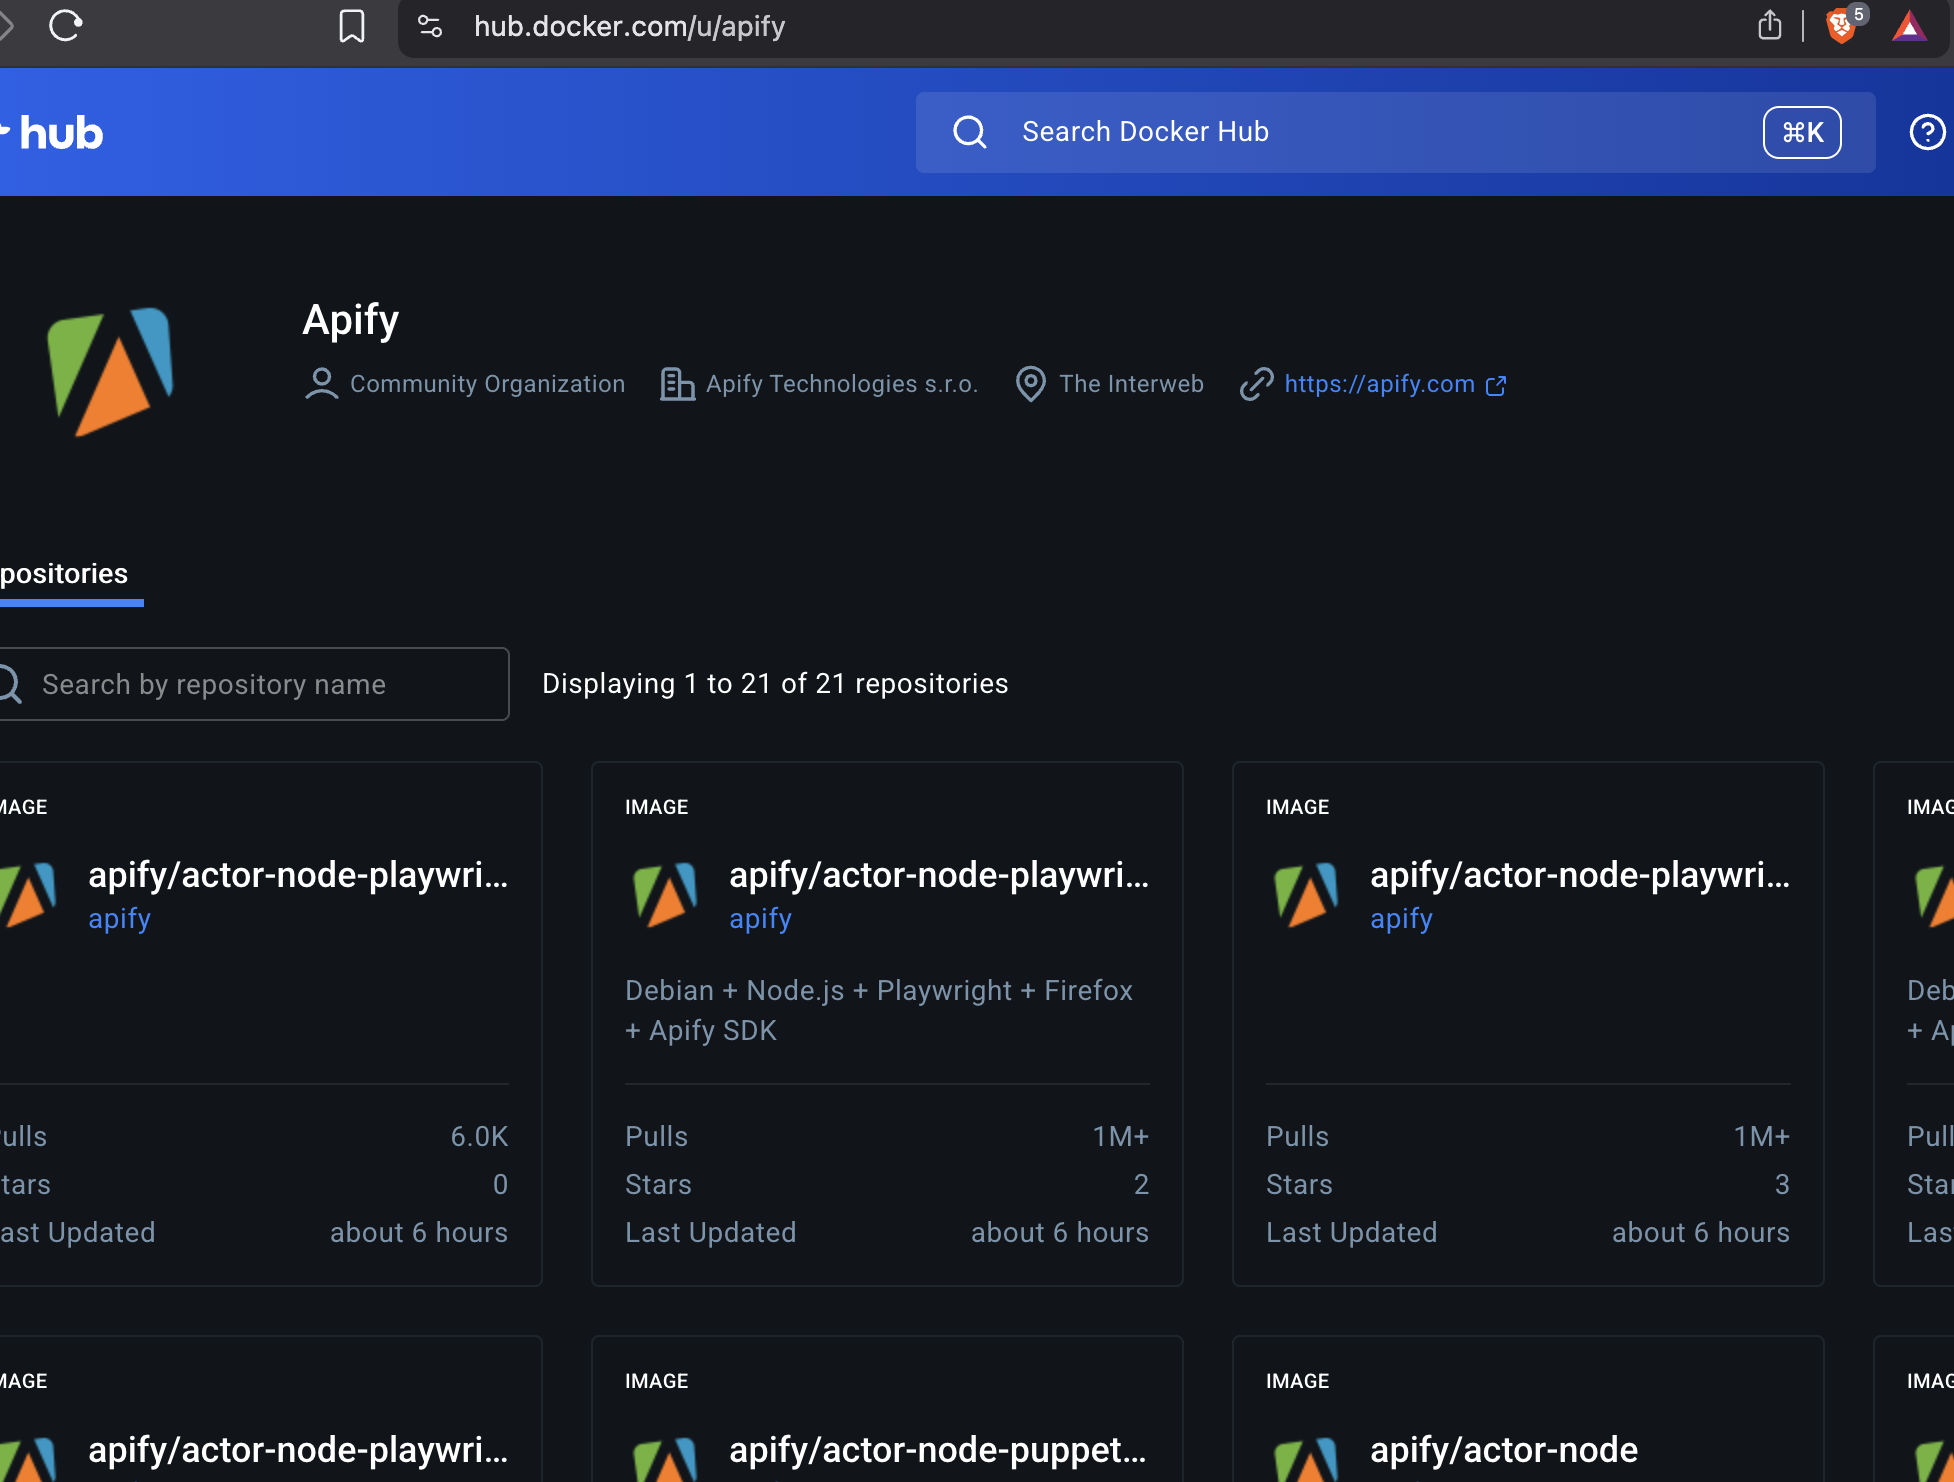This screenshot has width=1954, height=1482.
Task: Click 'about 6 hours' in the 3 stars card
Action: click(1701, 1233)
